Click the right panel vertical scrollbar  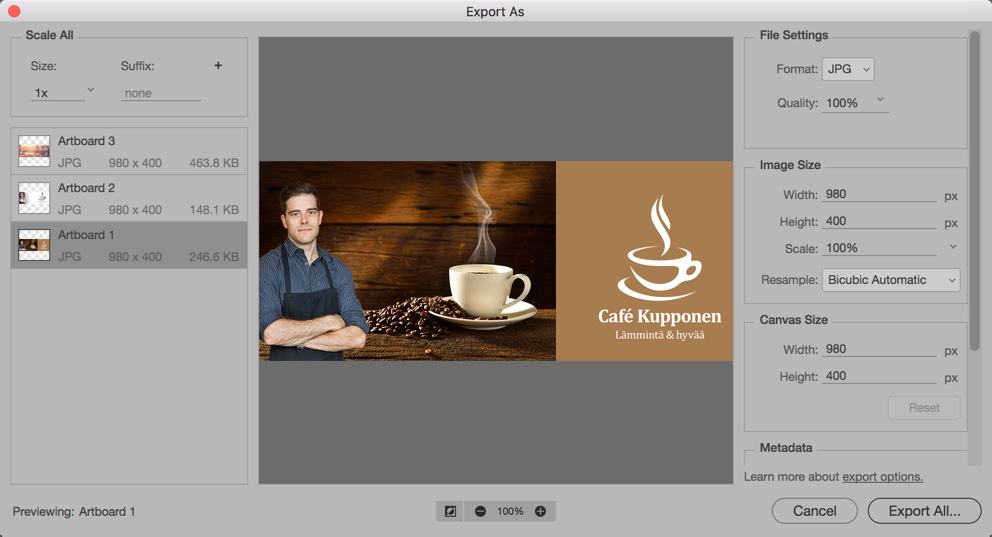pos(975,190)
